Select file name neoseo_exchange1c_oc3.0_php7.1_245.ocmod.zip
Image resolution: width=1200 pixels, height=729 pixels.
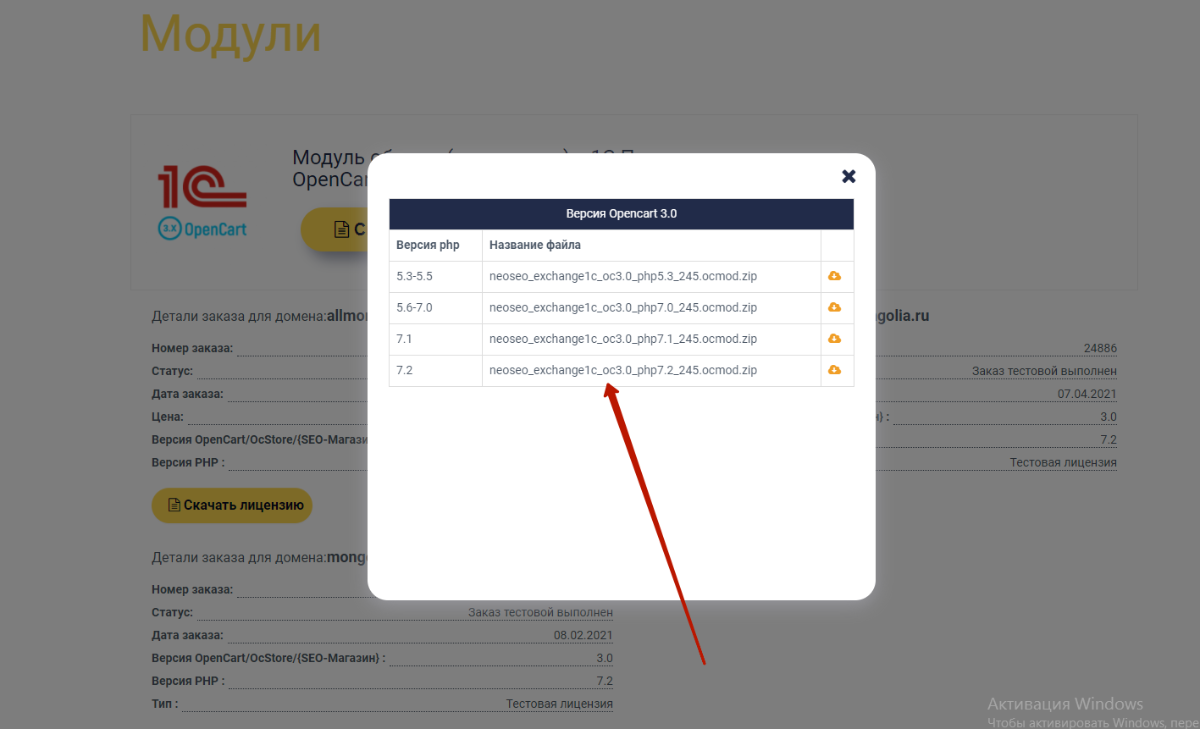click(x=623, y=339)
